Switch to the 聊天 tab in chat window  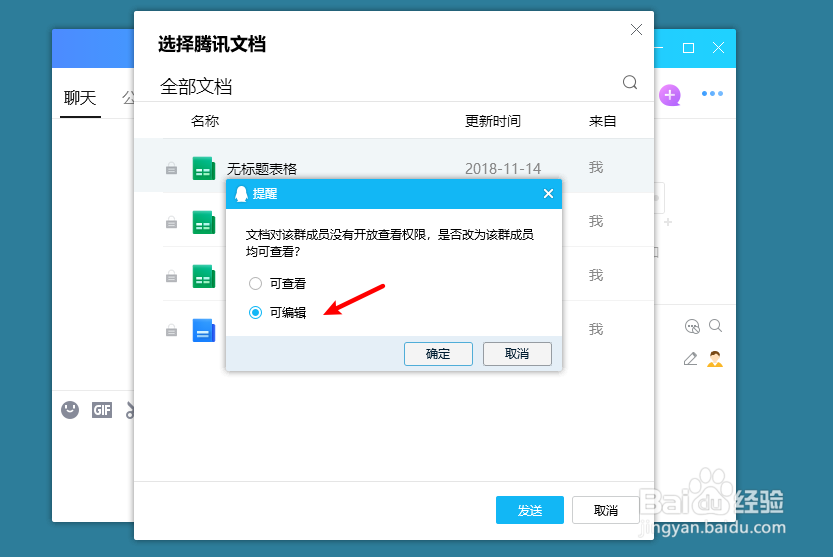(80, 98)
